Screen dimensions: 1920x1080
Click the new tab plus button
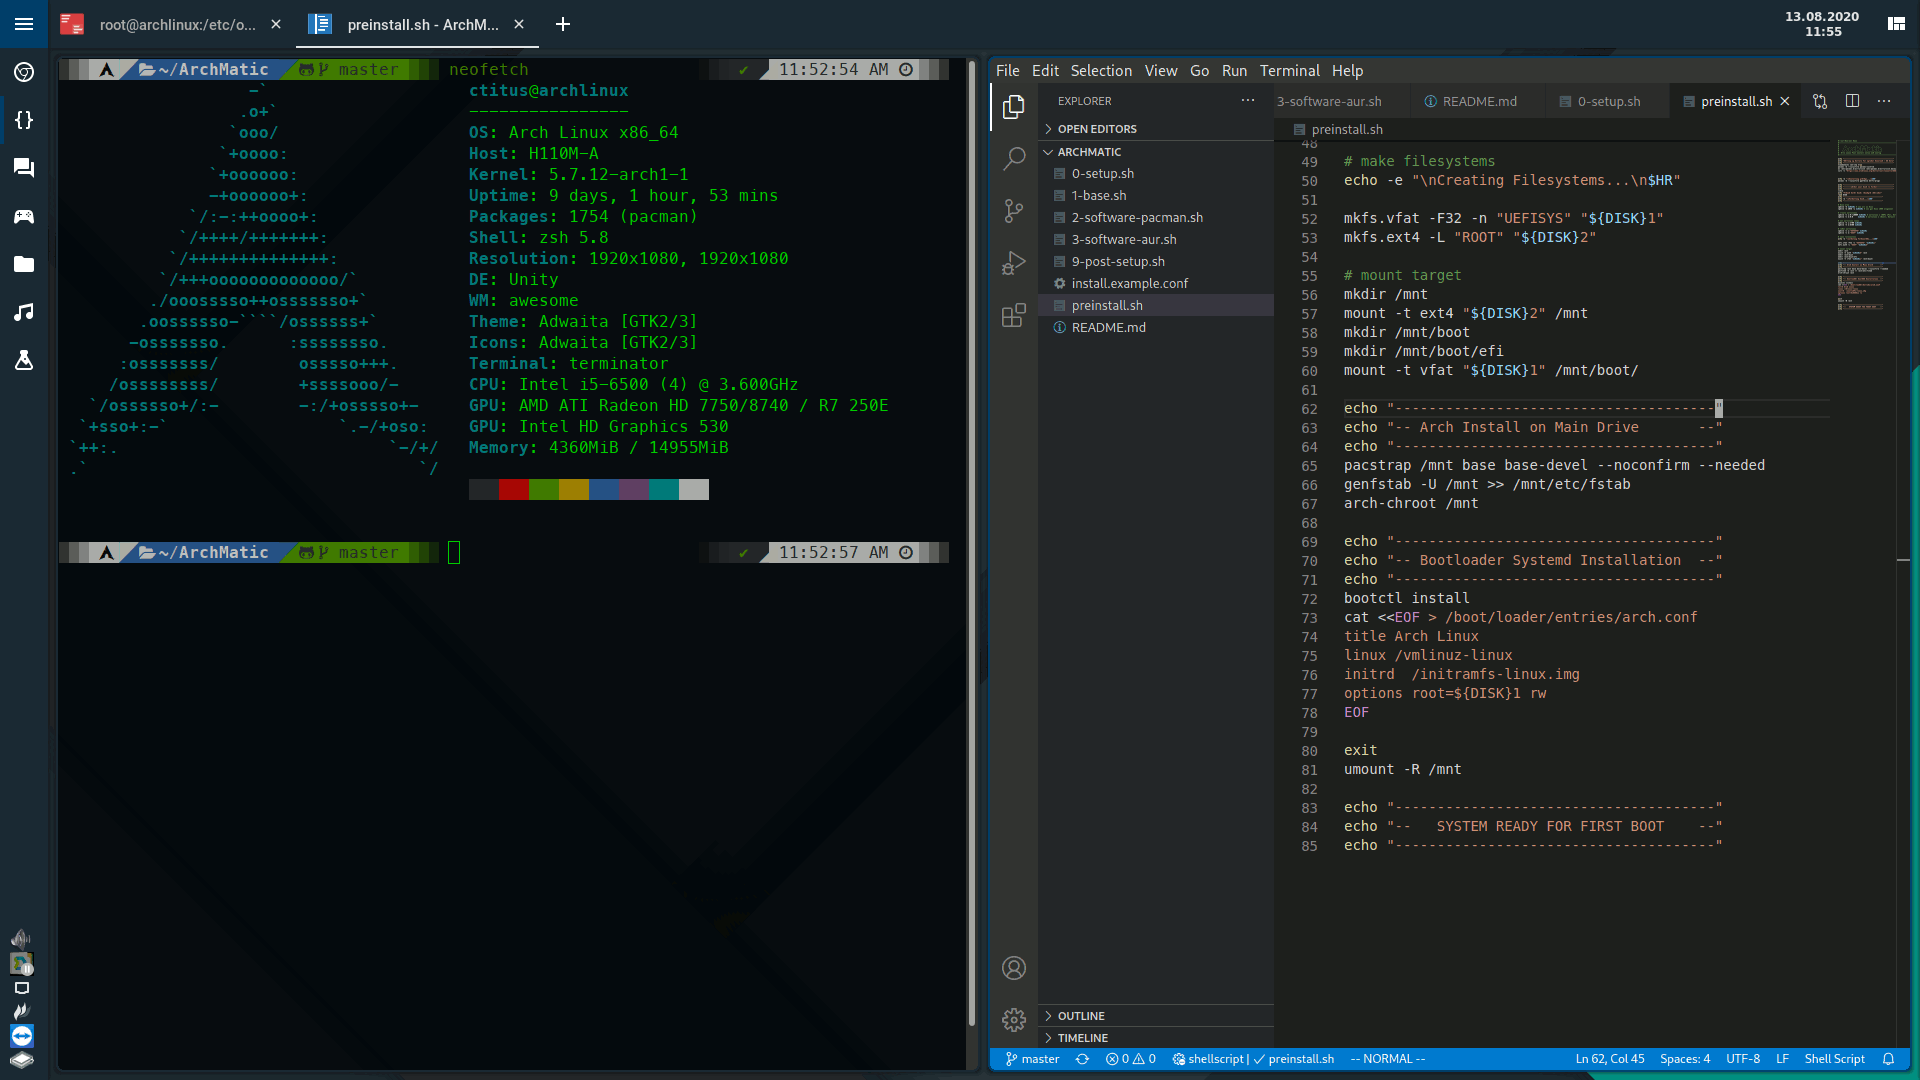563,24
